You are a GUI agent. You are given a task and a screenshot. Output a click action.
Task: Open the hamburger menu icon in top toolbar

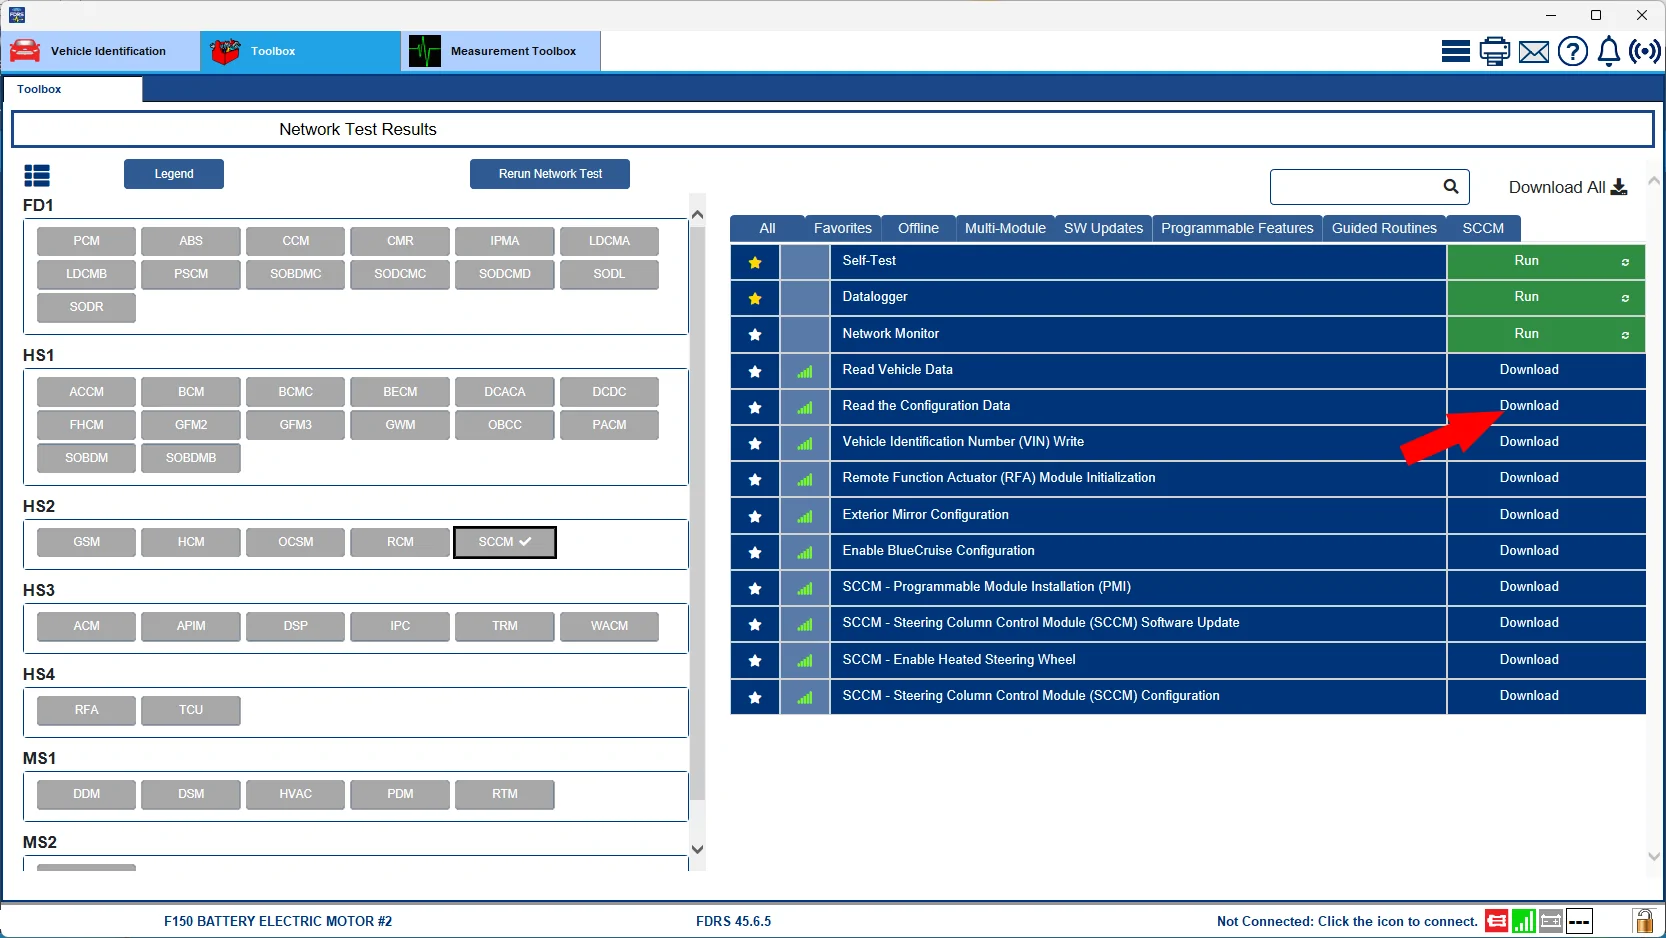coord(1455,51)
